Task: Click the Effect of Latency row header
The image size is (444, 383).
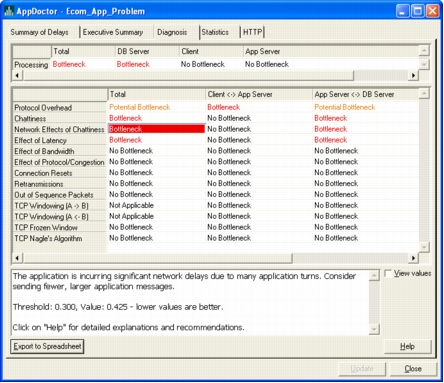Action: coord(60,140)
